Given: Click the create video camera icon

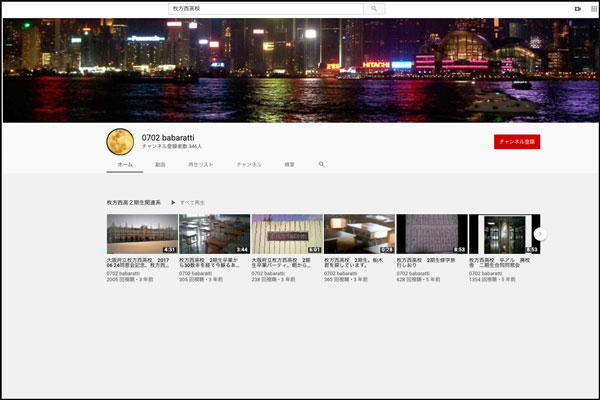Looking at the screenshot, I should click(x=577, y=8).
